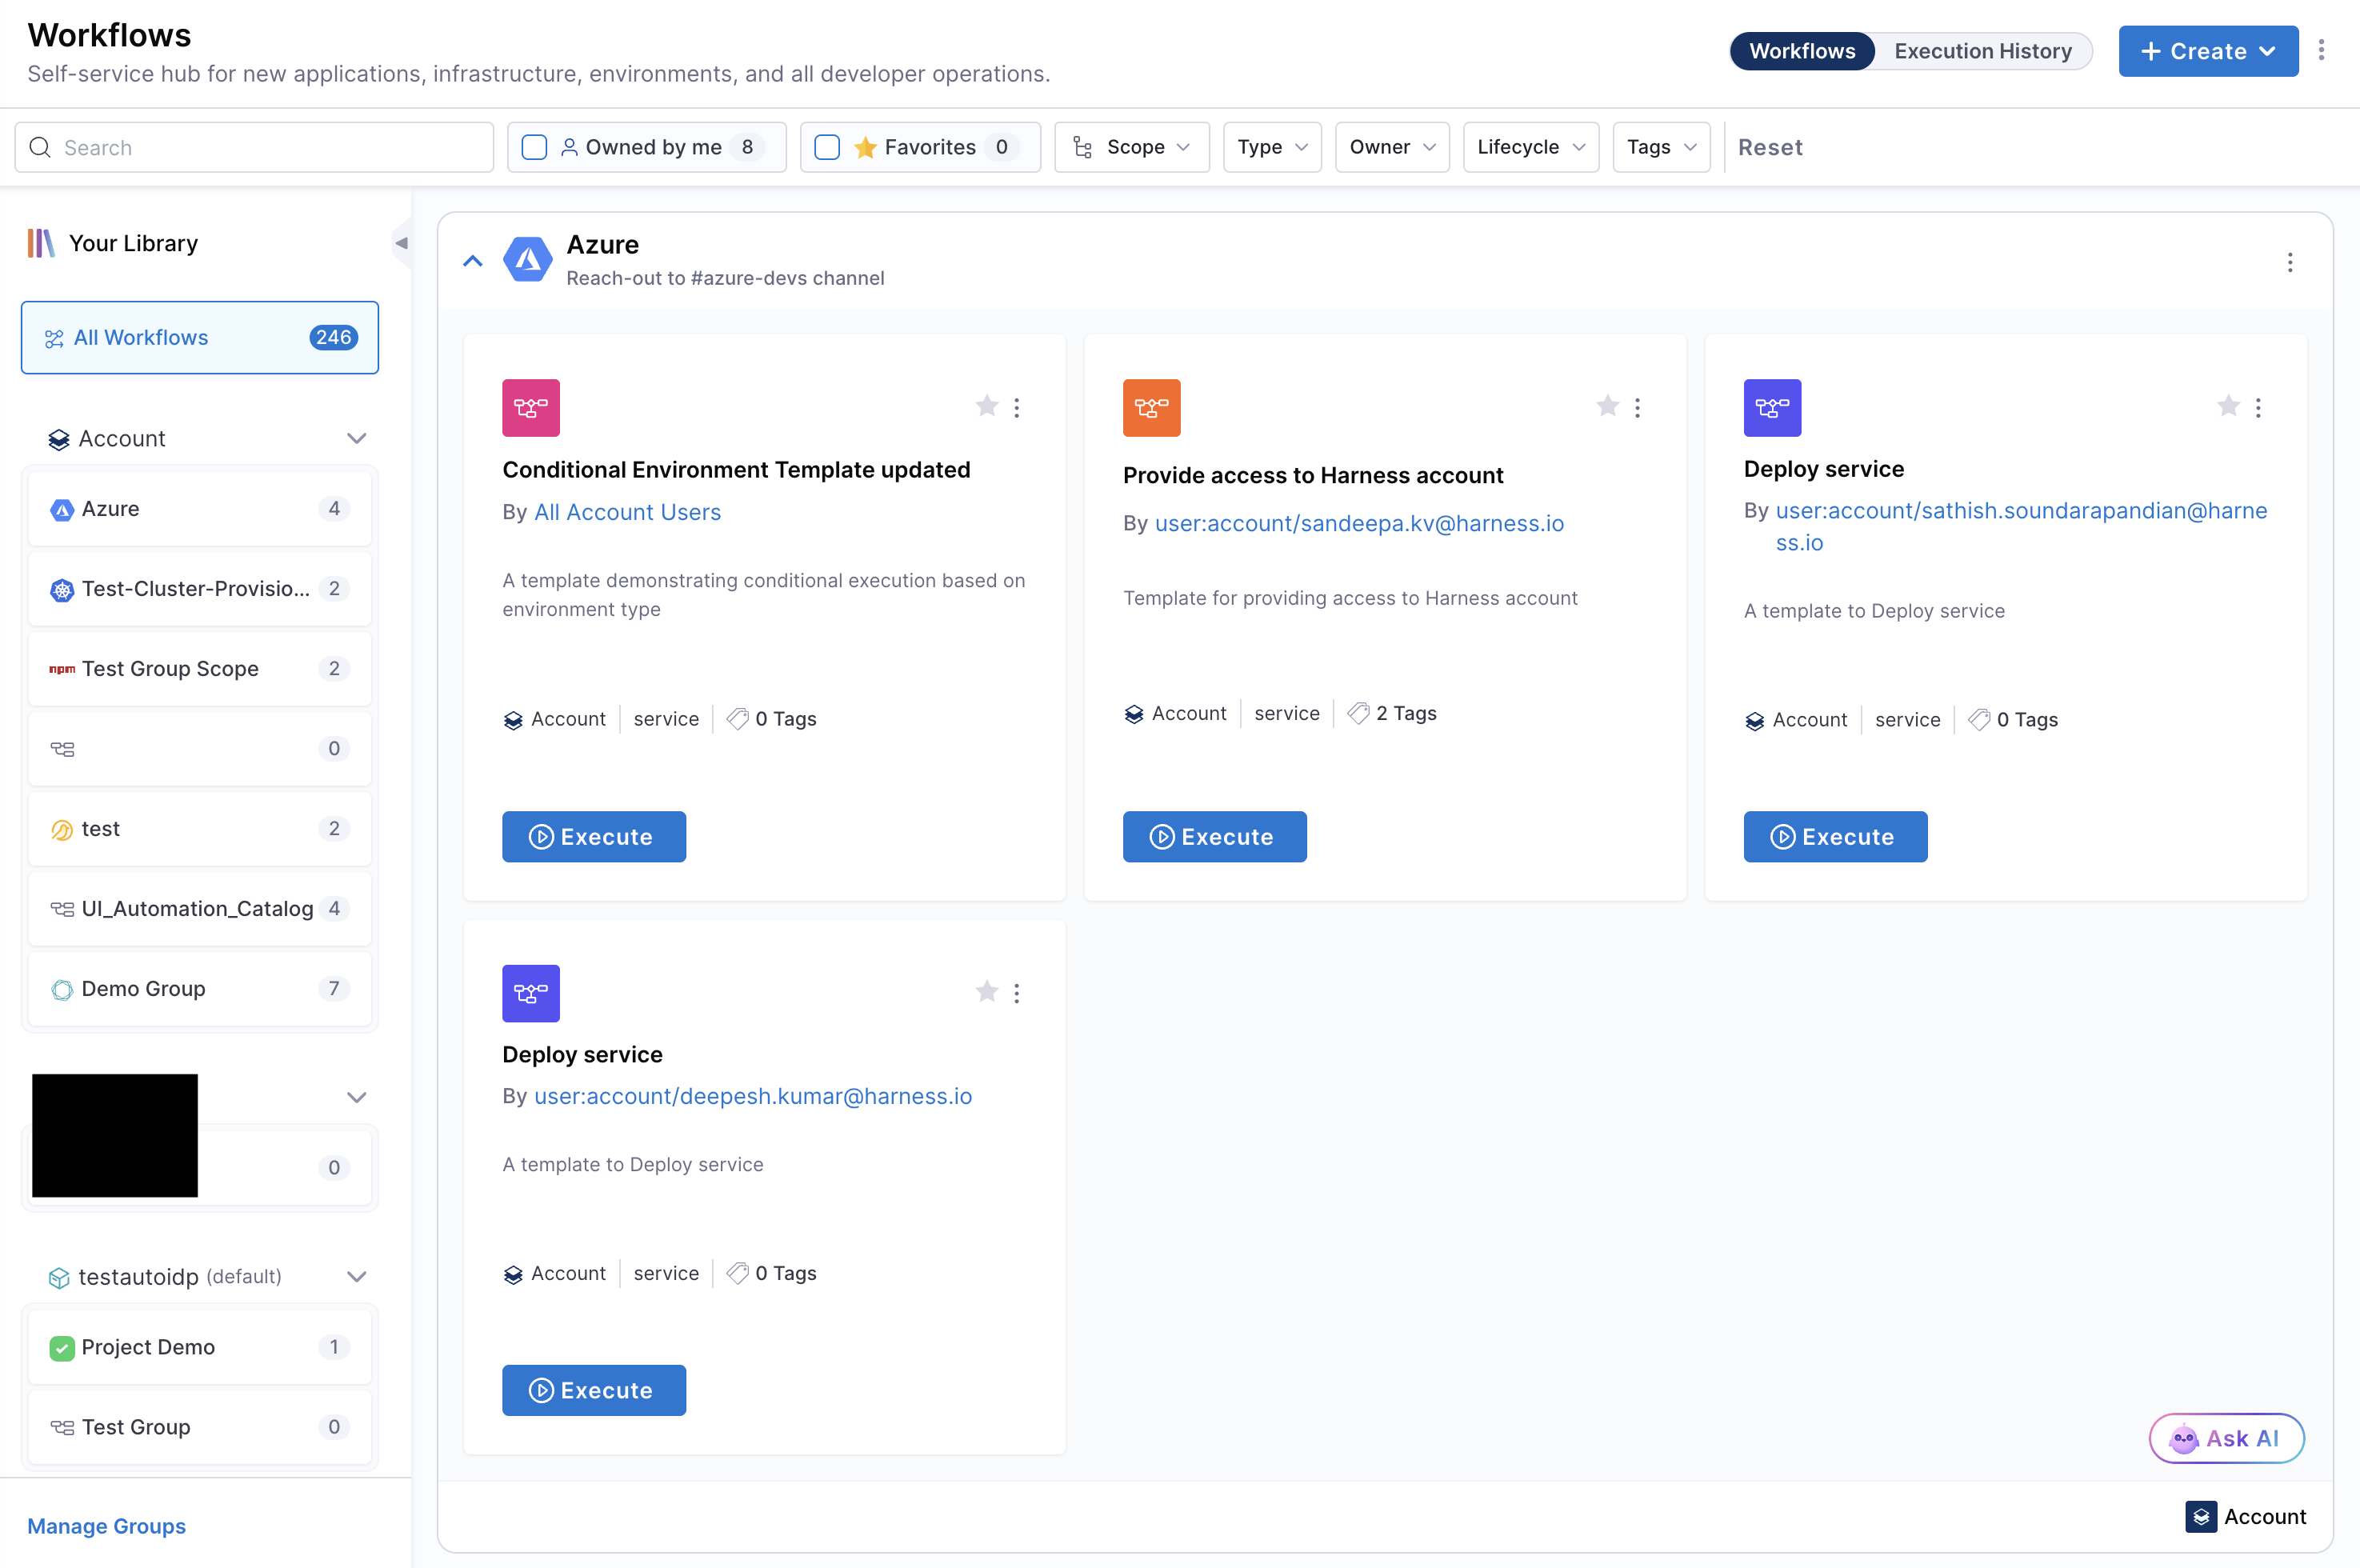Switch to Execution History tab

1982,51
